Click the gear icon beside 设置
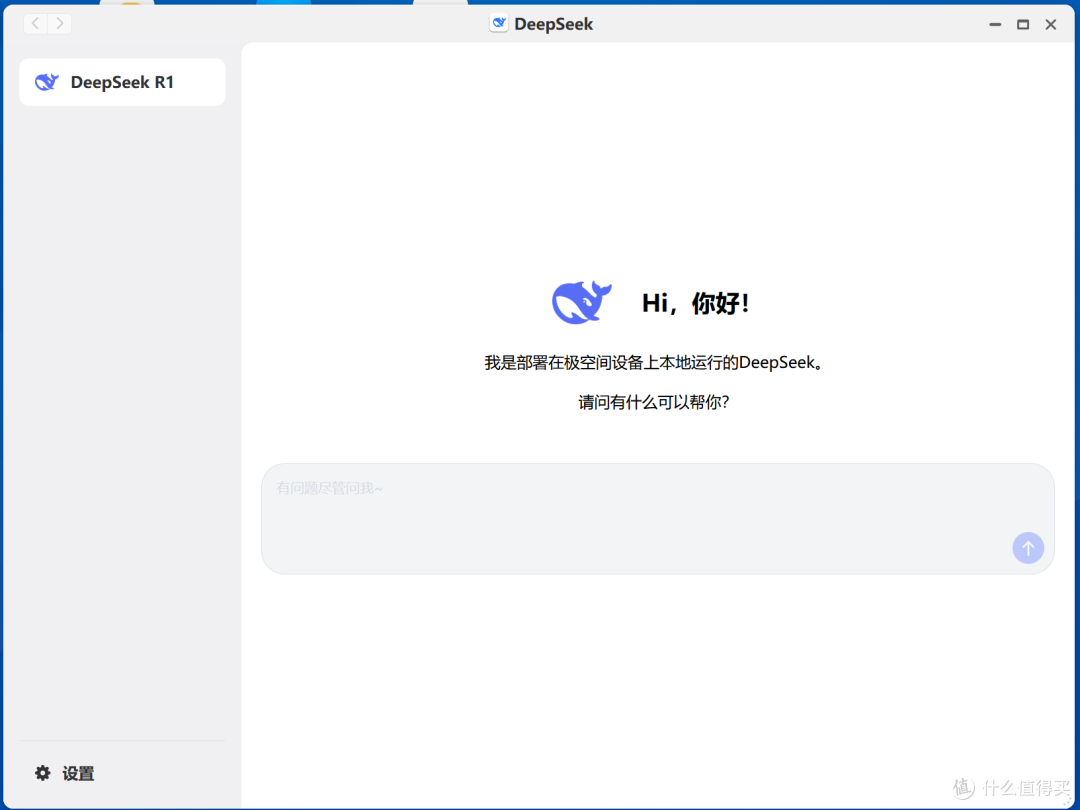Image resolution: width=1080 pixels, height=810 pixels. (43, 773)
